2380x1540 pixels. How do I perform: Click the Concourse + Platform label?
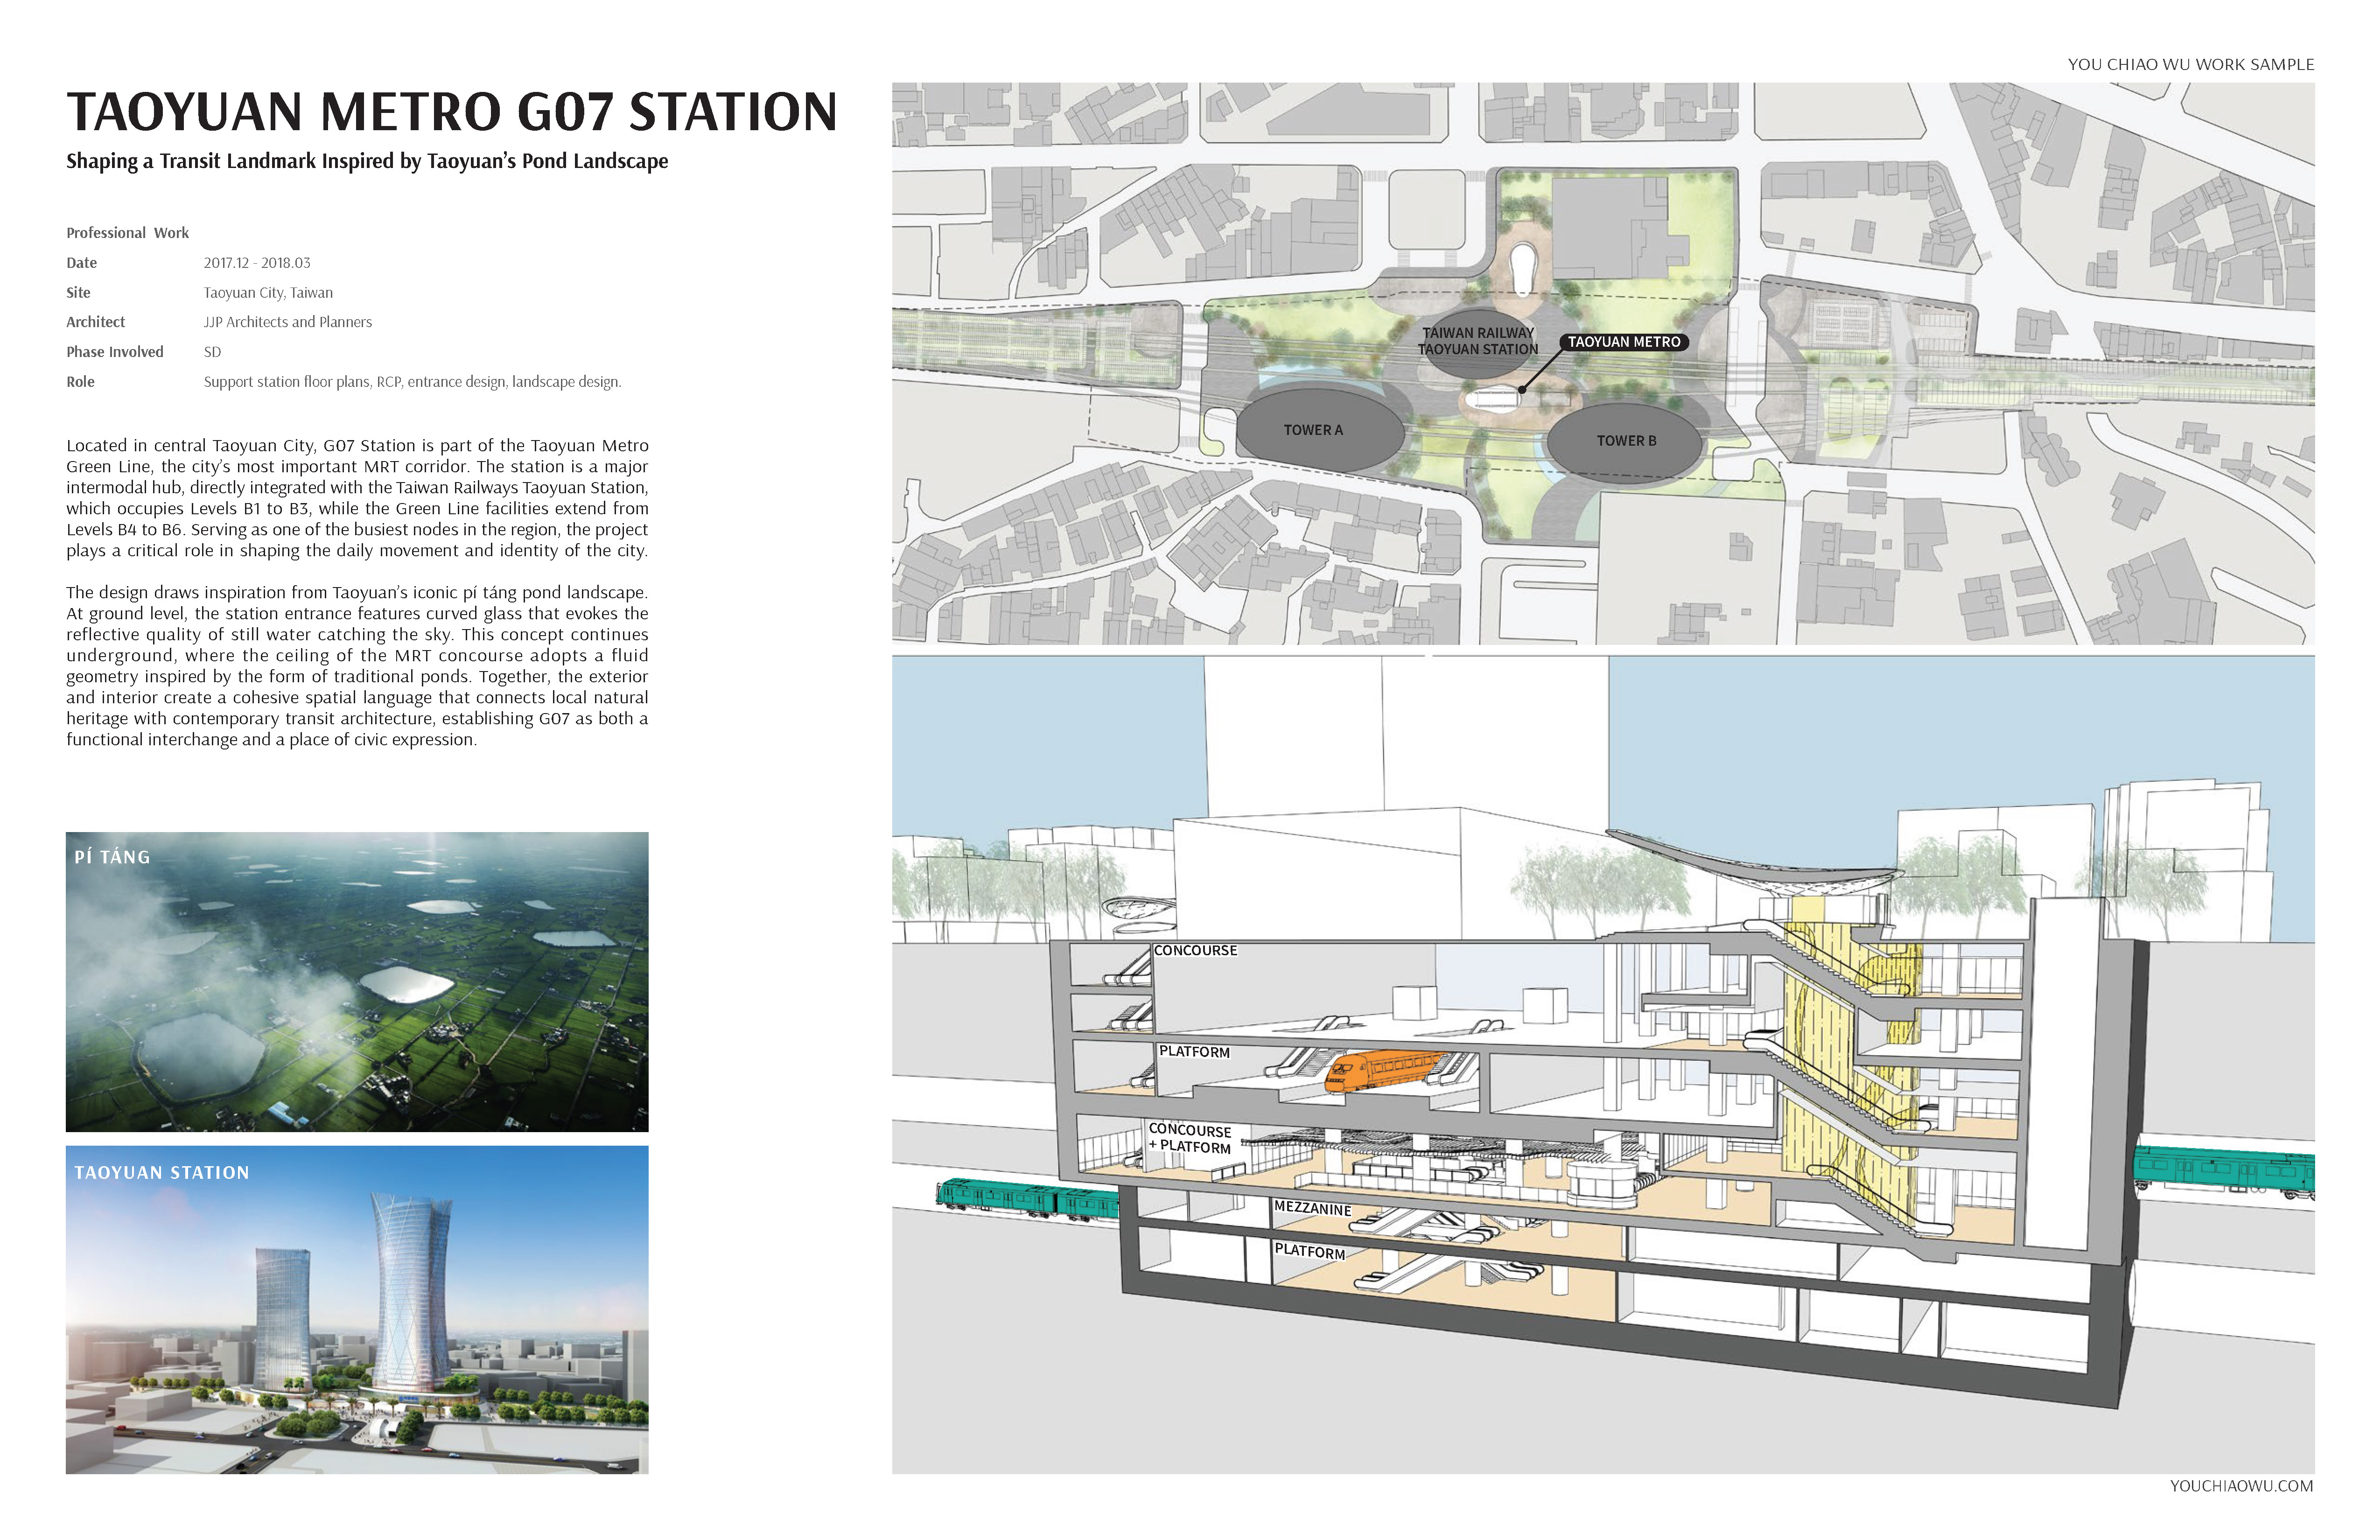(1189, 1138)
